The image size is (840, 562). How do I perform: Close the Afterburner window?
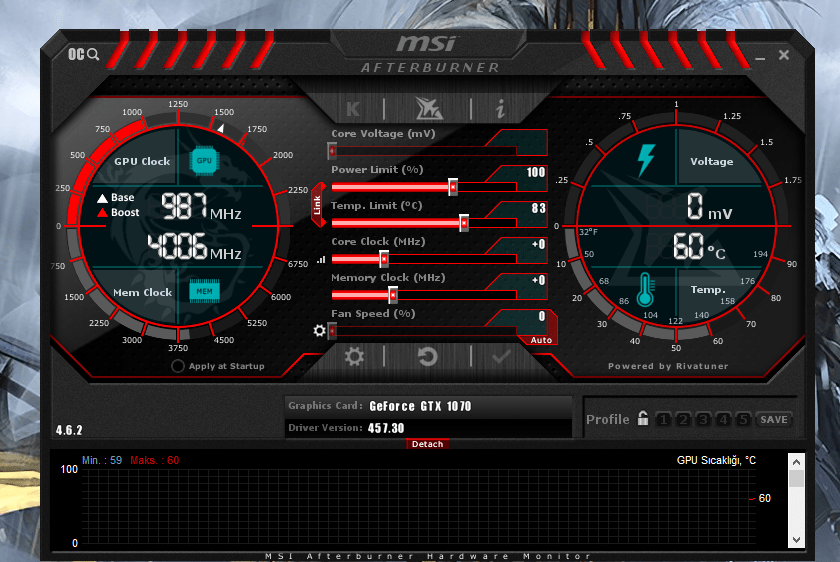click(x=784, y=55)
